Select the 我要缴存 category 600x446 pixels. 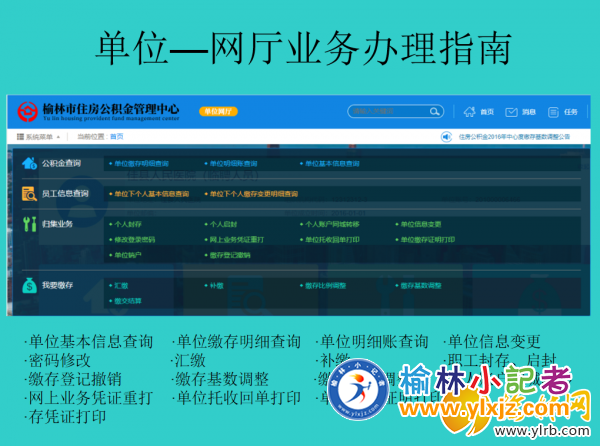click(x=57, y=285)
